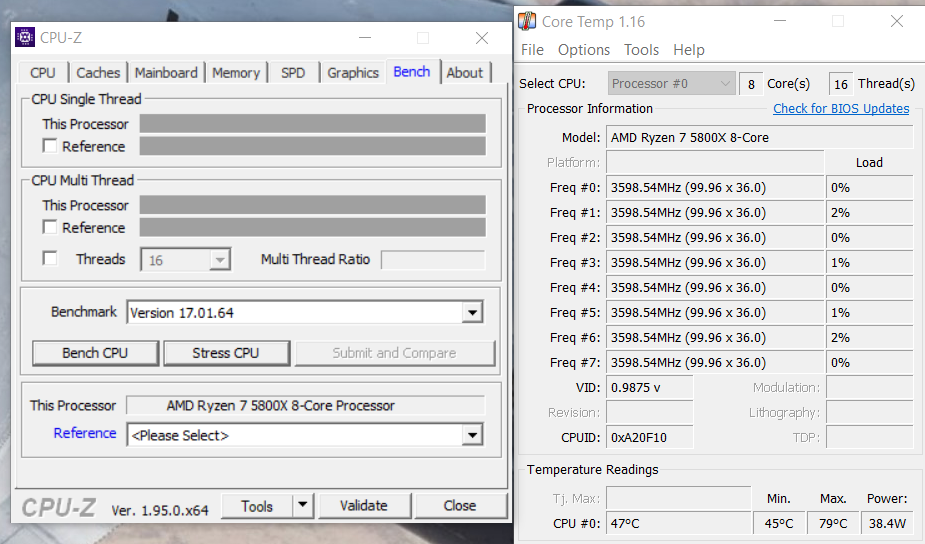
Task: Click the Close button in CPU-Z
Action: tap(460, 506)
